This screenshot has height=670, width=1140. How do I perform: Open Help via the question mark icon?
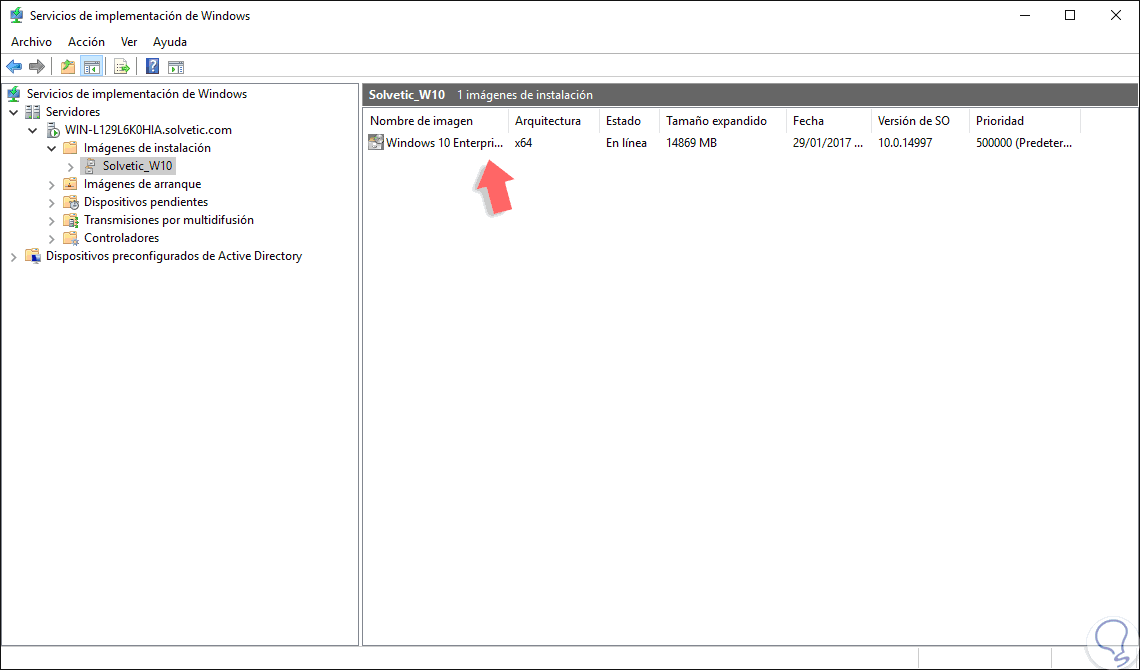coord(153,67)
